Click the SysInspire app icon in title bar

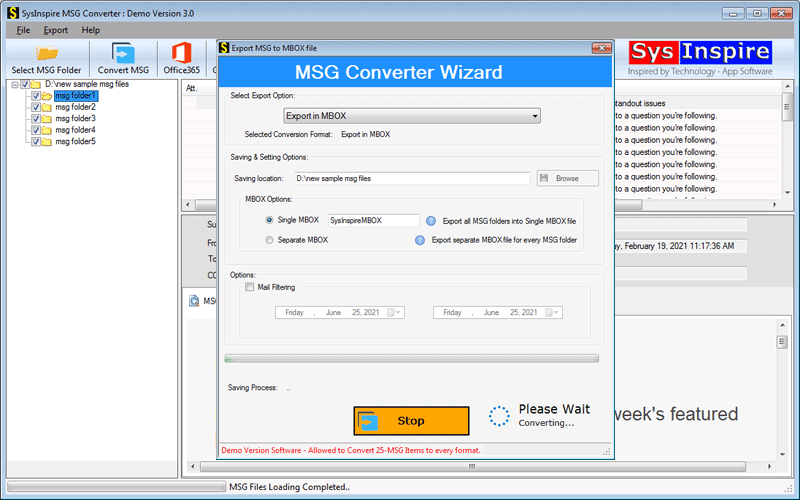click(x=13, y=13)
